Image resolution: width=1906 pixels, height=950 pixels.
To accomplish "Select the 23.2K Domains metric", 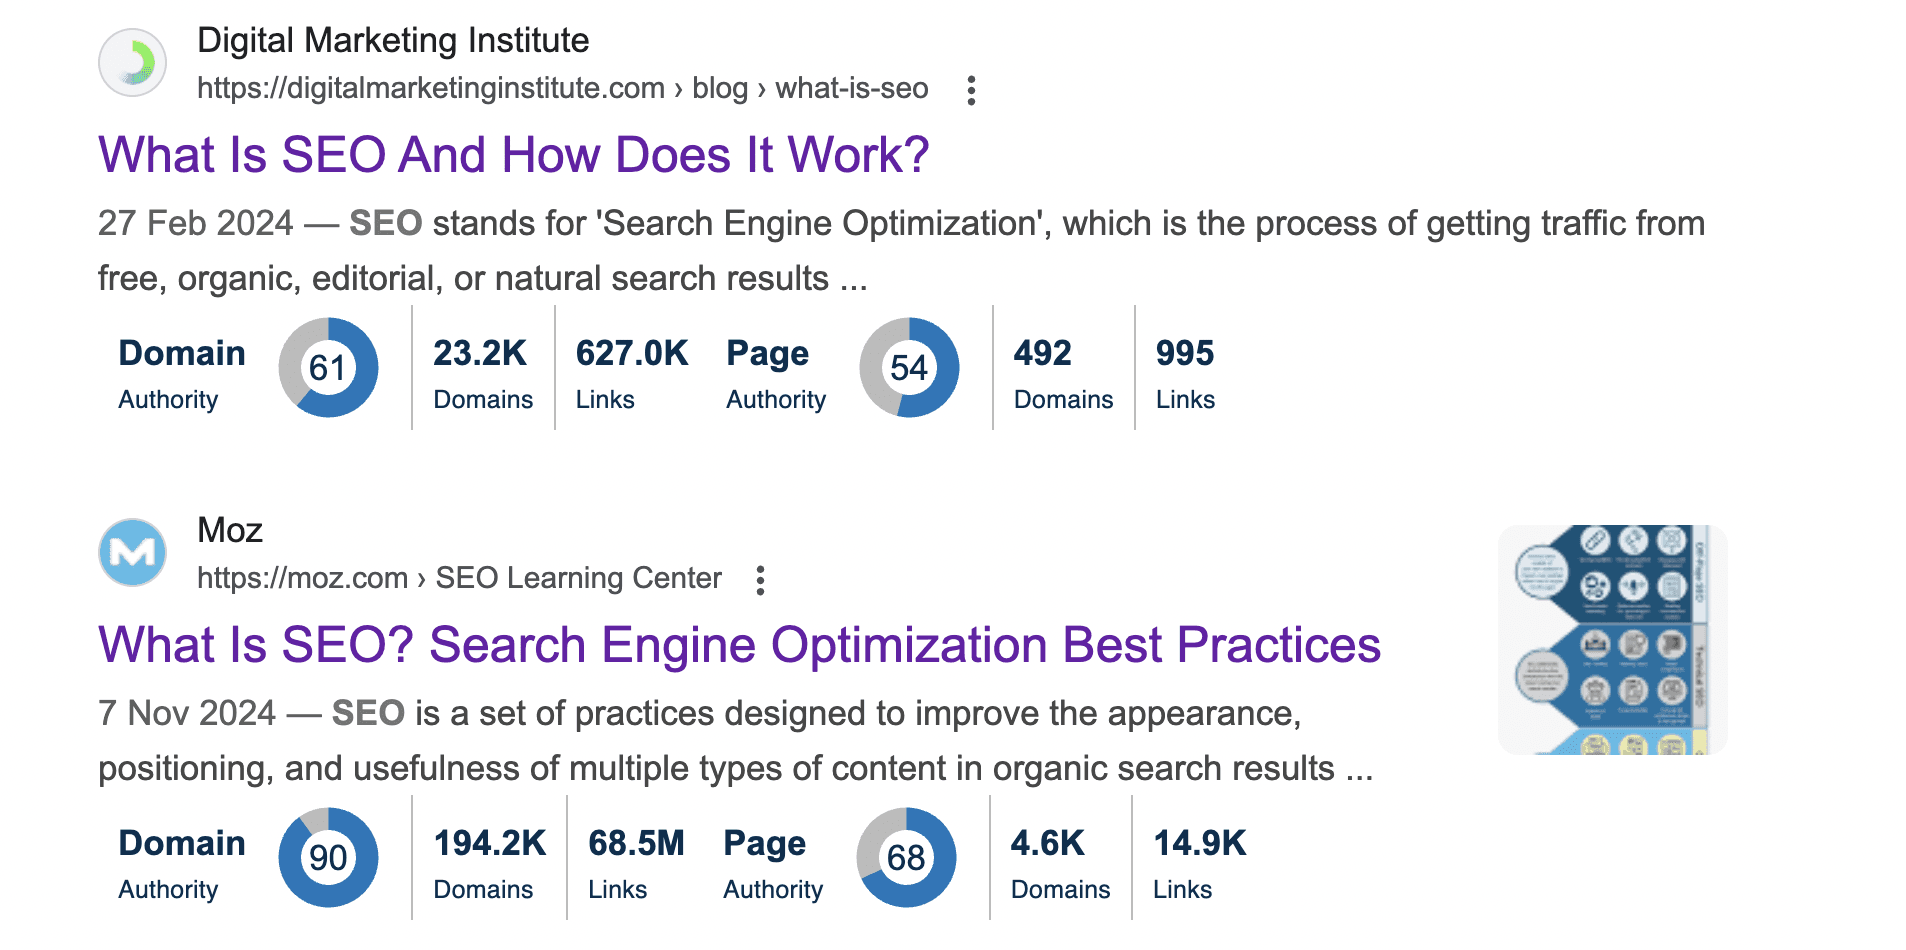I will tap(482, 370).
